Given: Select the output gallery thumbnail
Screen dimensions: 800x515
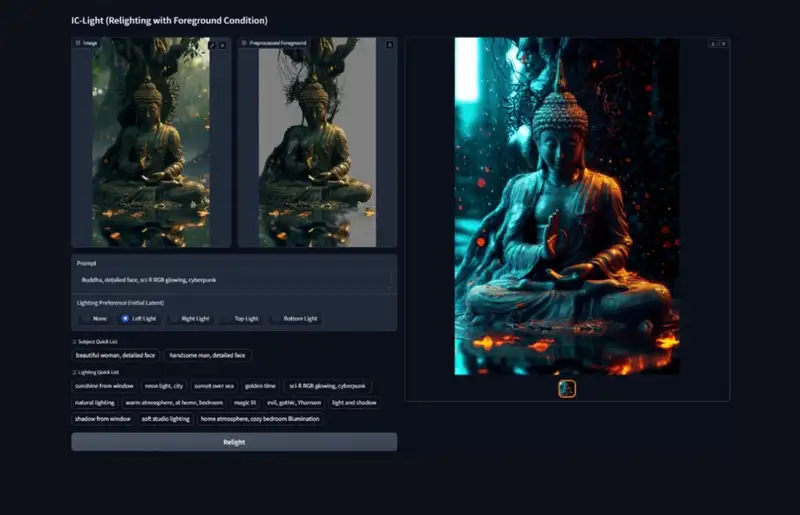Looking at the screenshot, I should (x=567, y=389).
